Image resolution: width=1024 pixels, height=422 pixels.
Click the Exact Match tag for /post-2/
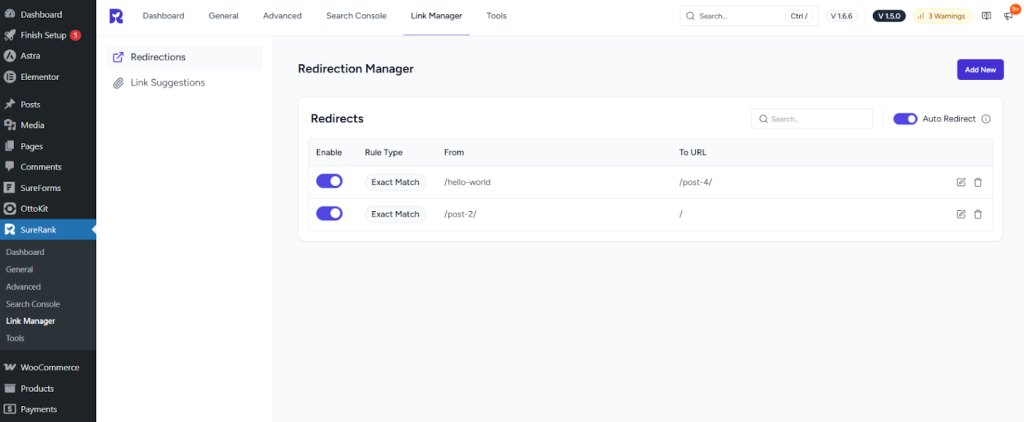pyautogui.click(x=395, y=214)
